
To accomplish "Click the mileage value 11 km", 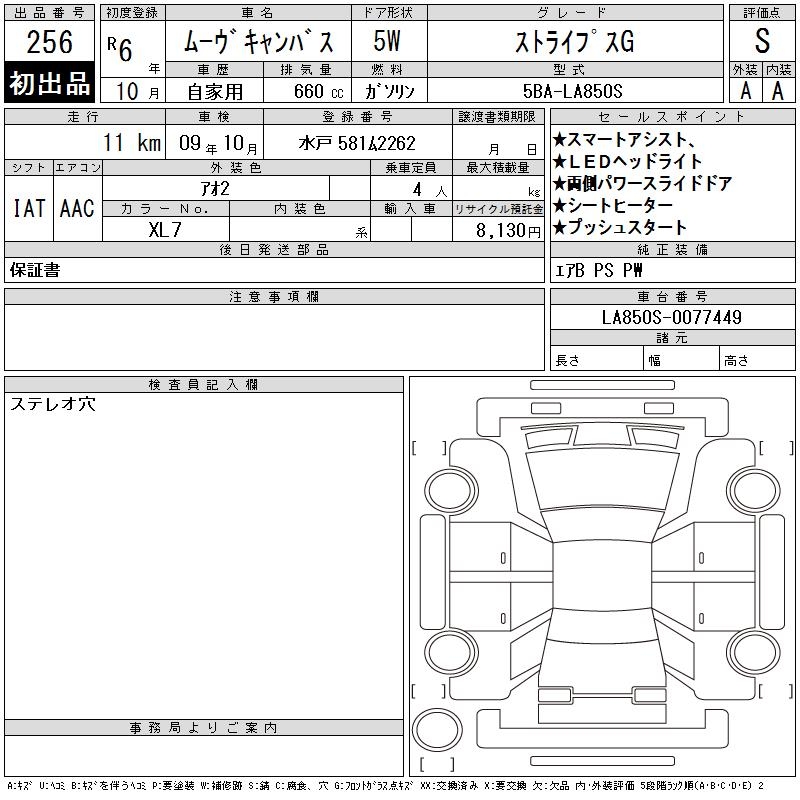I will pyautogui.click(x=132, y=143).
